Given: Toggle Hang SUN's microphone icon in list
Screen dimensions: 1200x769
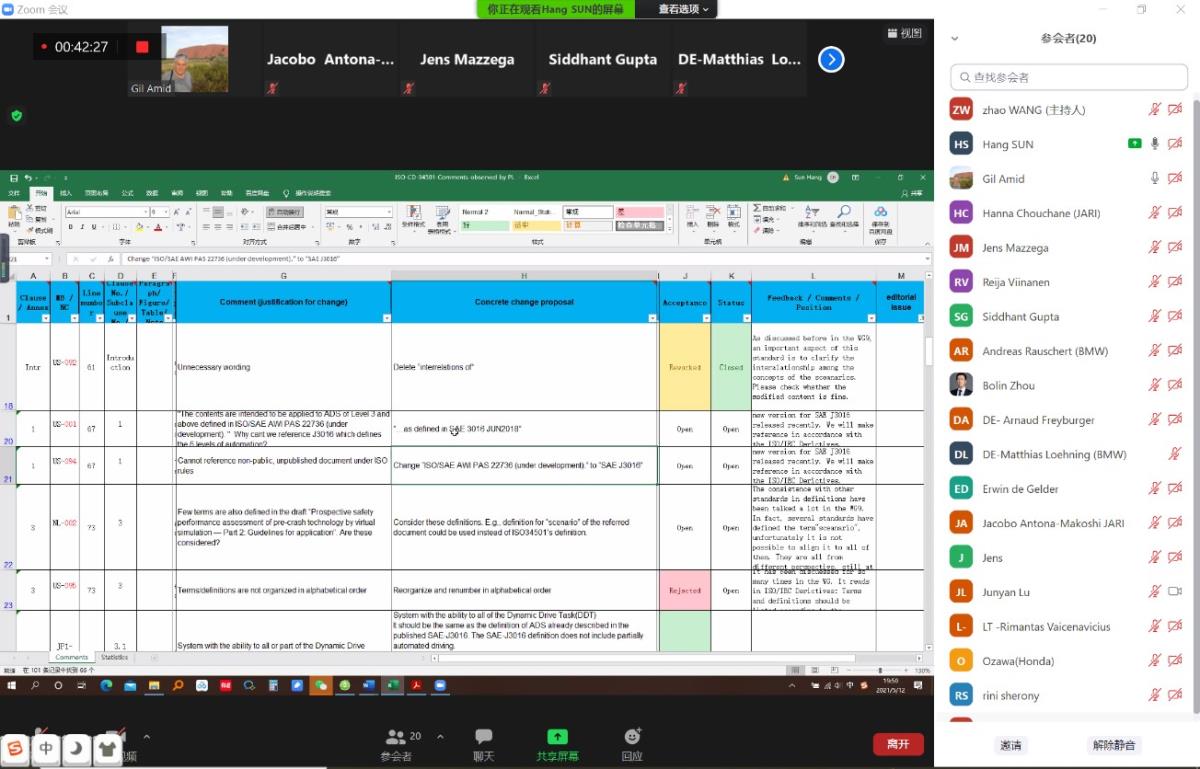Looking at the screenshot, I should tap(1154, 144).
